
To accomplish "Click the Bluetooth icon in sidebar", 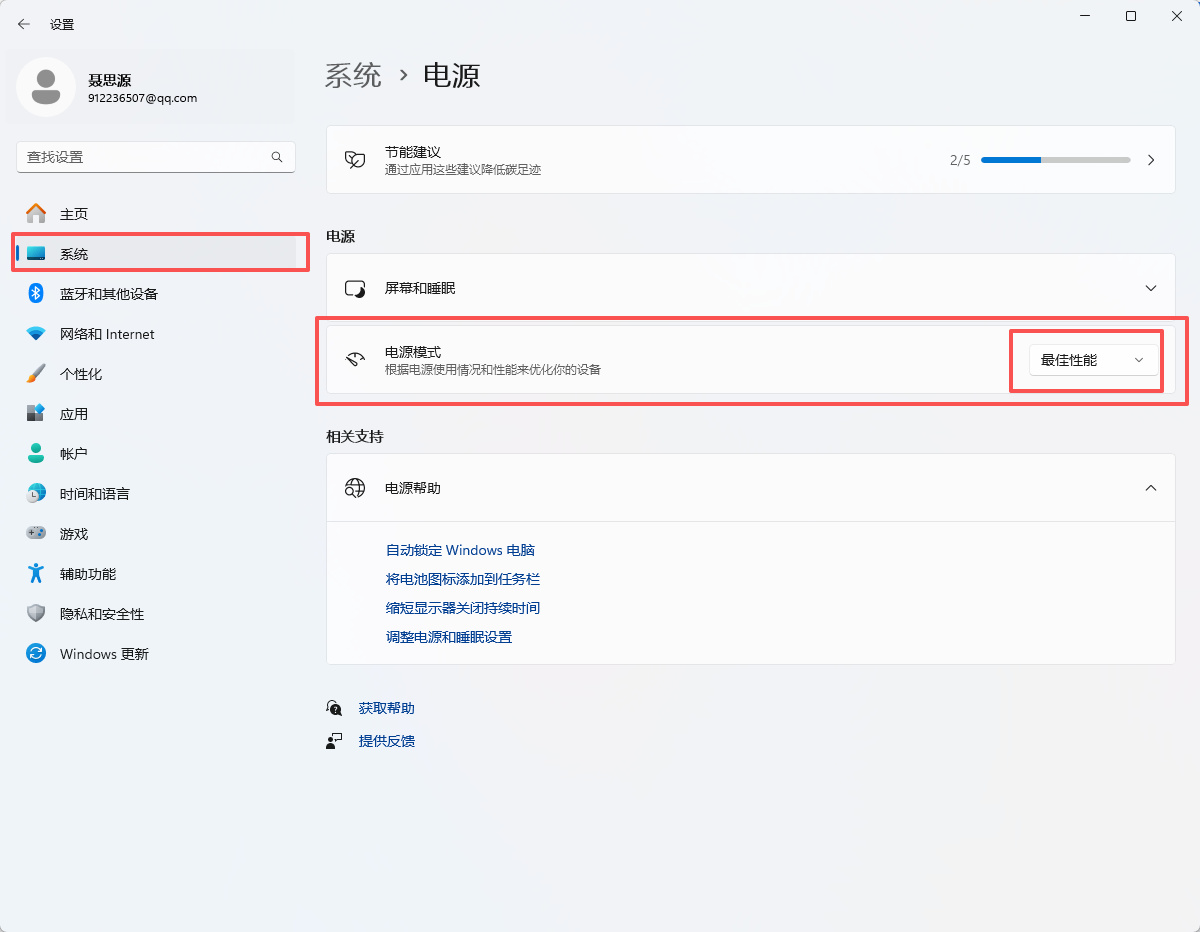I will (36, 293).
